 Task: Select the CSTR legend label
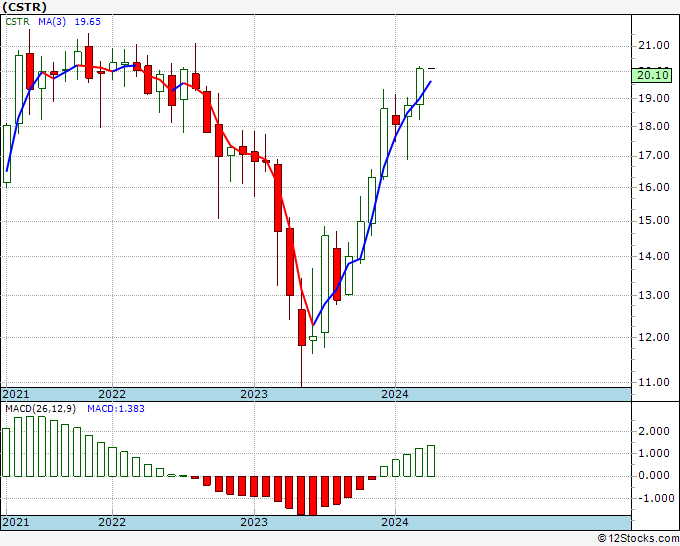coord(17,22)
